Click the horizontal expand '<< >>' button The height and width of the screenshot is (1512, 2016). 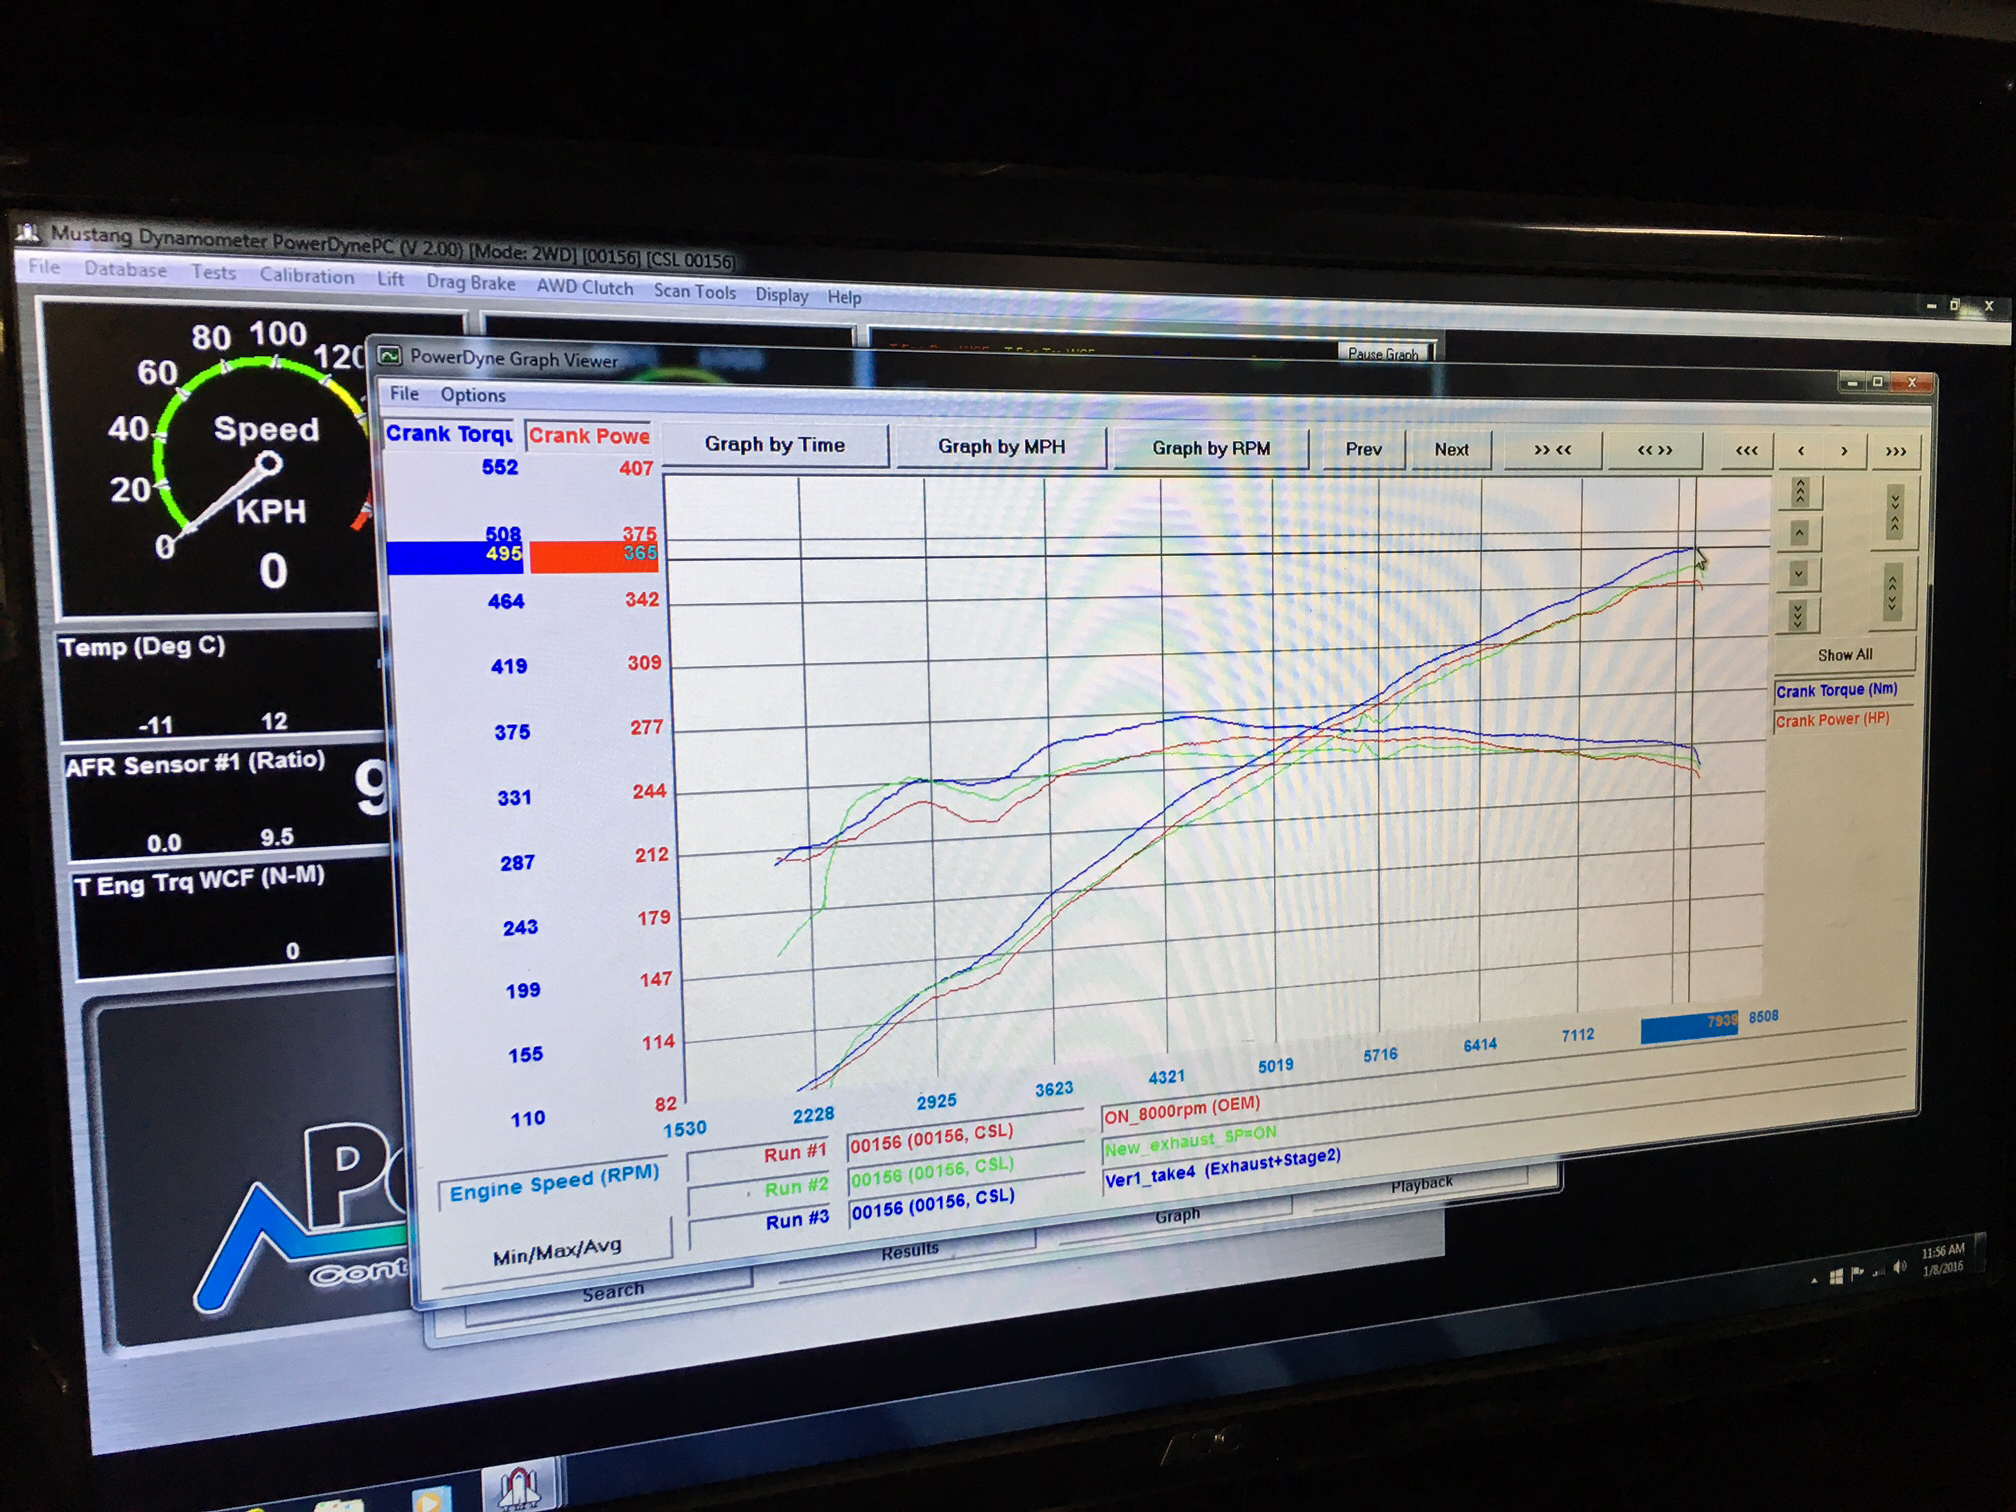click(x=1654, y=450)
